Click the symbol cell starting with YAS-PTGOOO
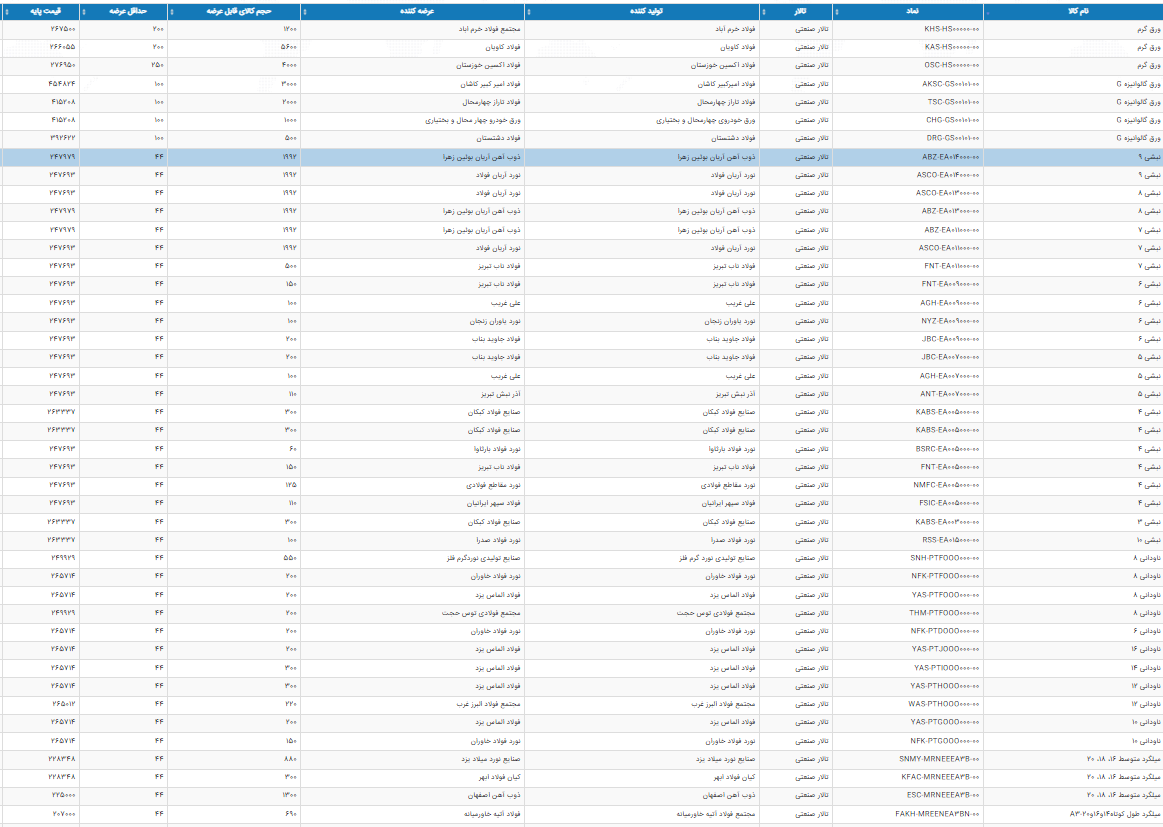 point(909,722)
